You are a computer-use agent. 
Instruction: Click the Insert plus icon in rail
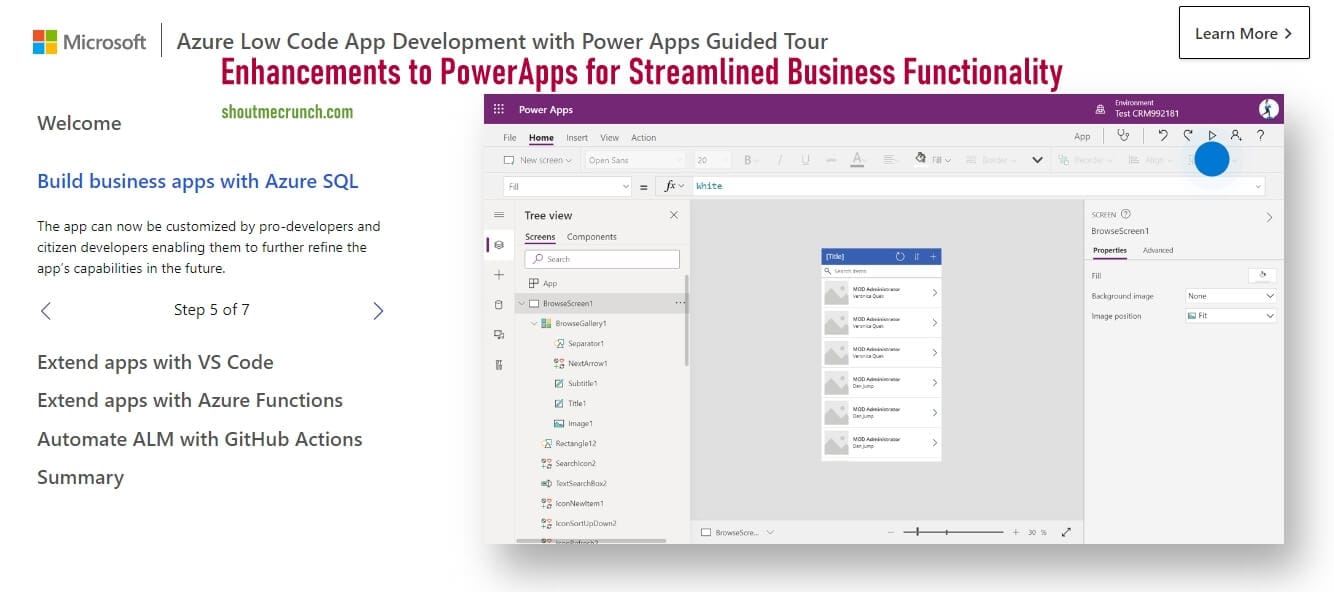(499, 275)
